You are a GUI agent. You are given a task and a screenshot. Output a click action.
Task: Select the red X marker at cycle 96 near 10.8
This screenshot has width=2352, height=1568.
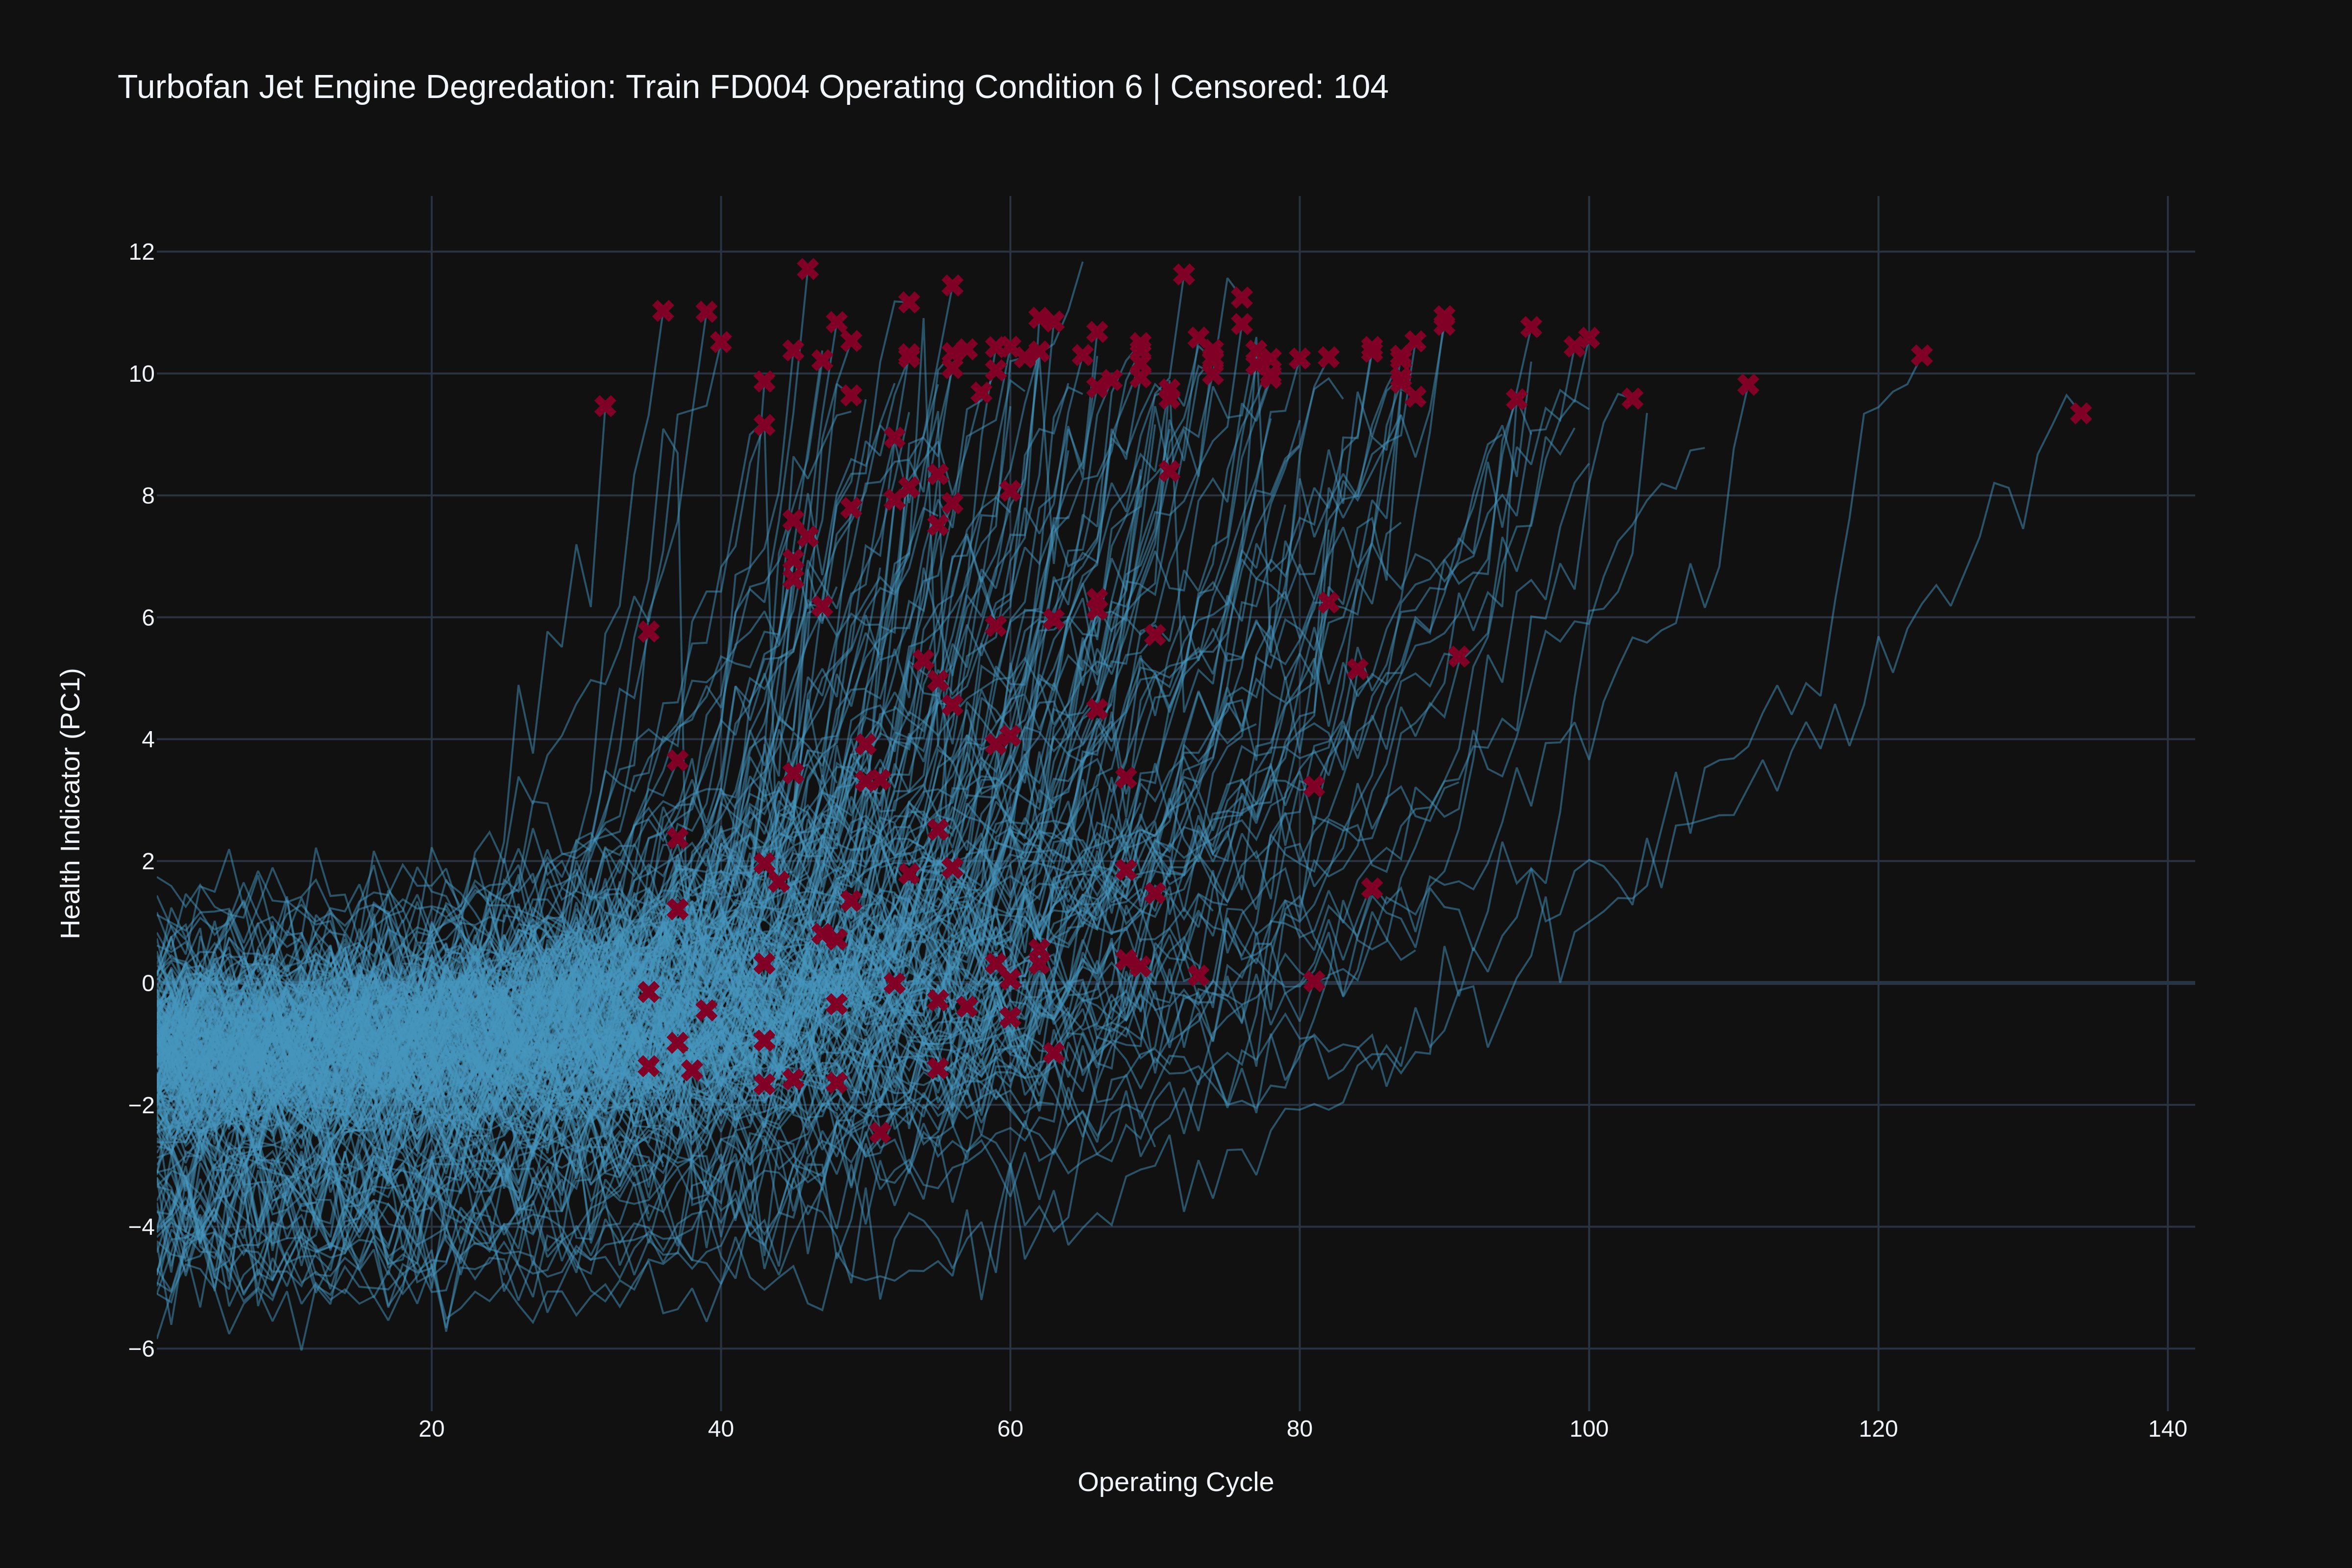1531,327
